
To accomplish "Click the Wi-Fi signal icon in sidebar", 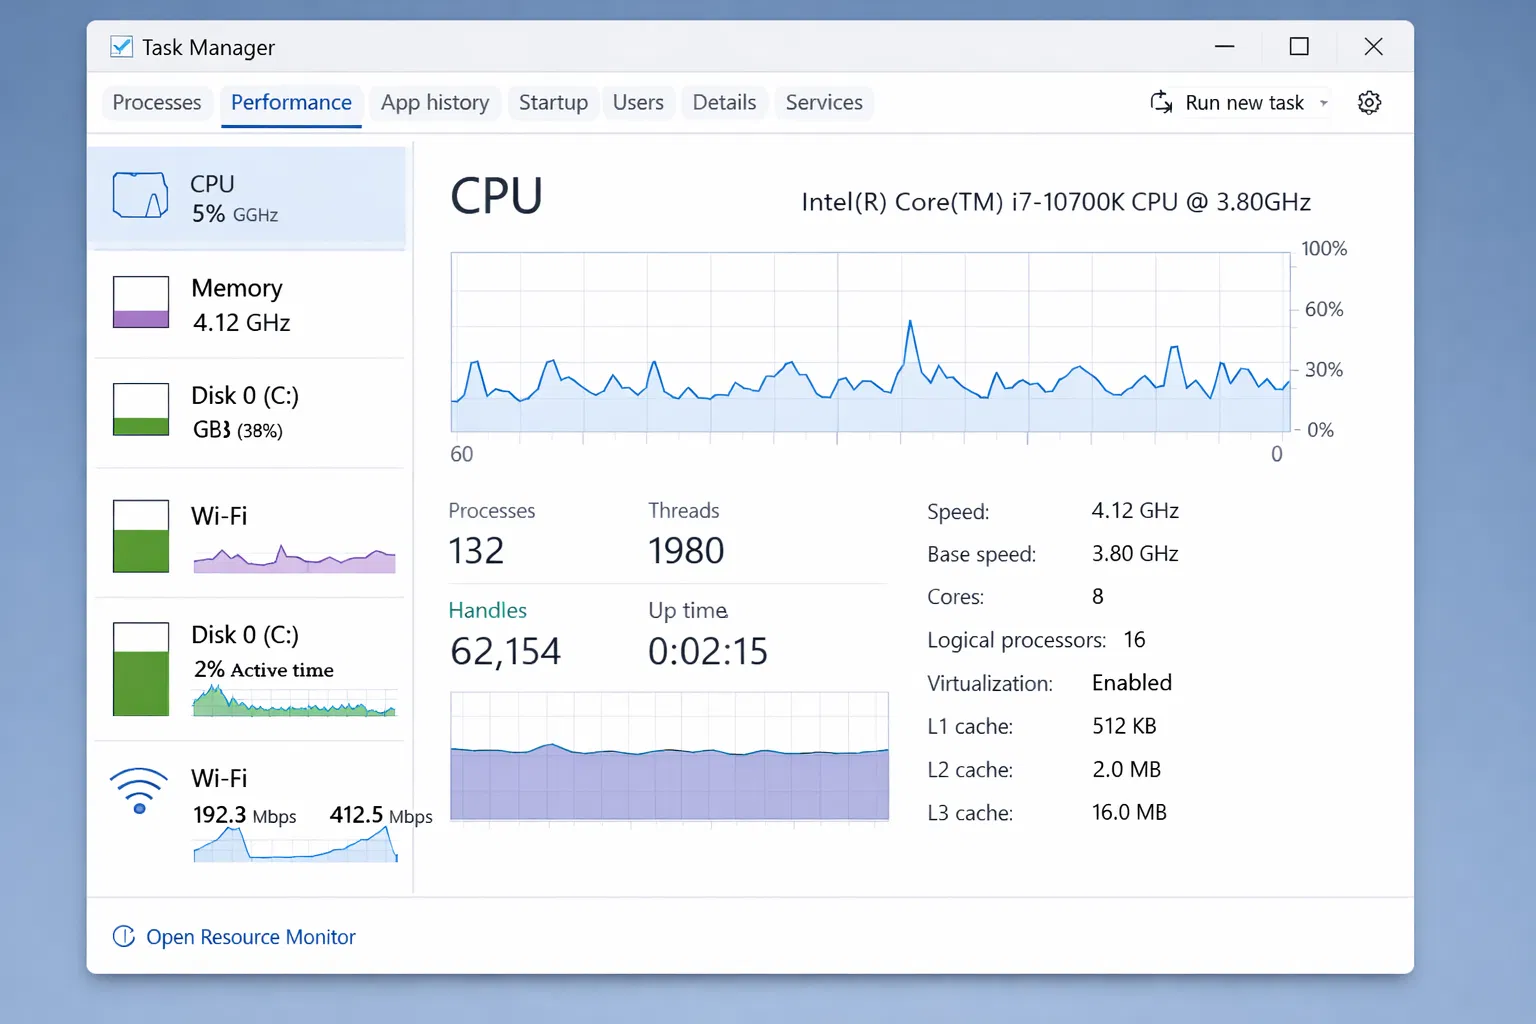I will coord(139,791).
